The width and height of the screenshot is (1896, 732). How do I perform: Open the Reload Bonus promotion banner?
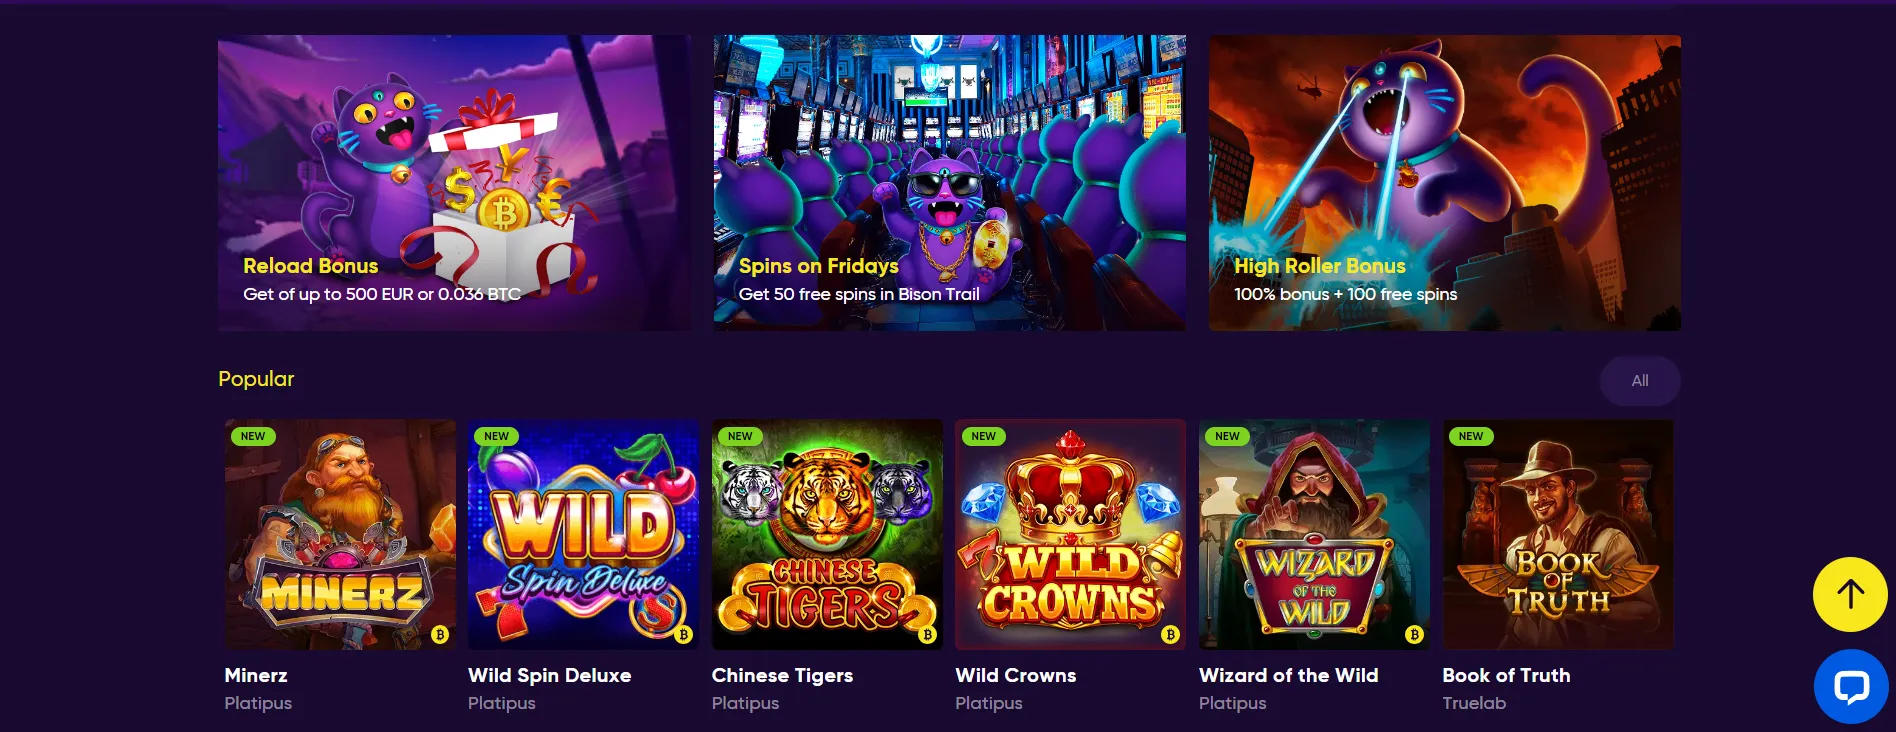tap(454, 183)
